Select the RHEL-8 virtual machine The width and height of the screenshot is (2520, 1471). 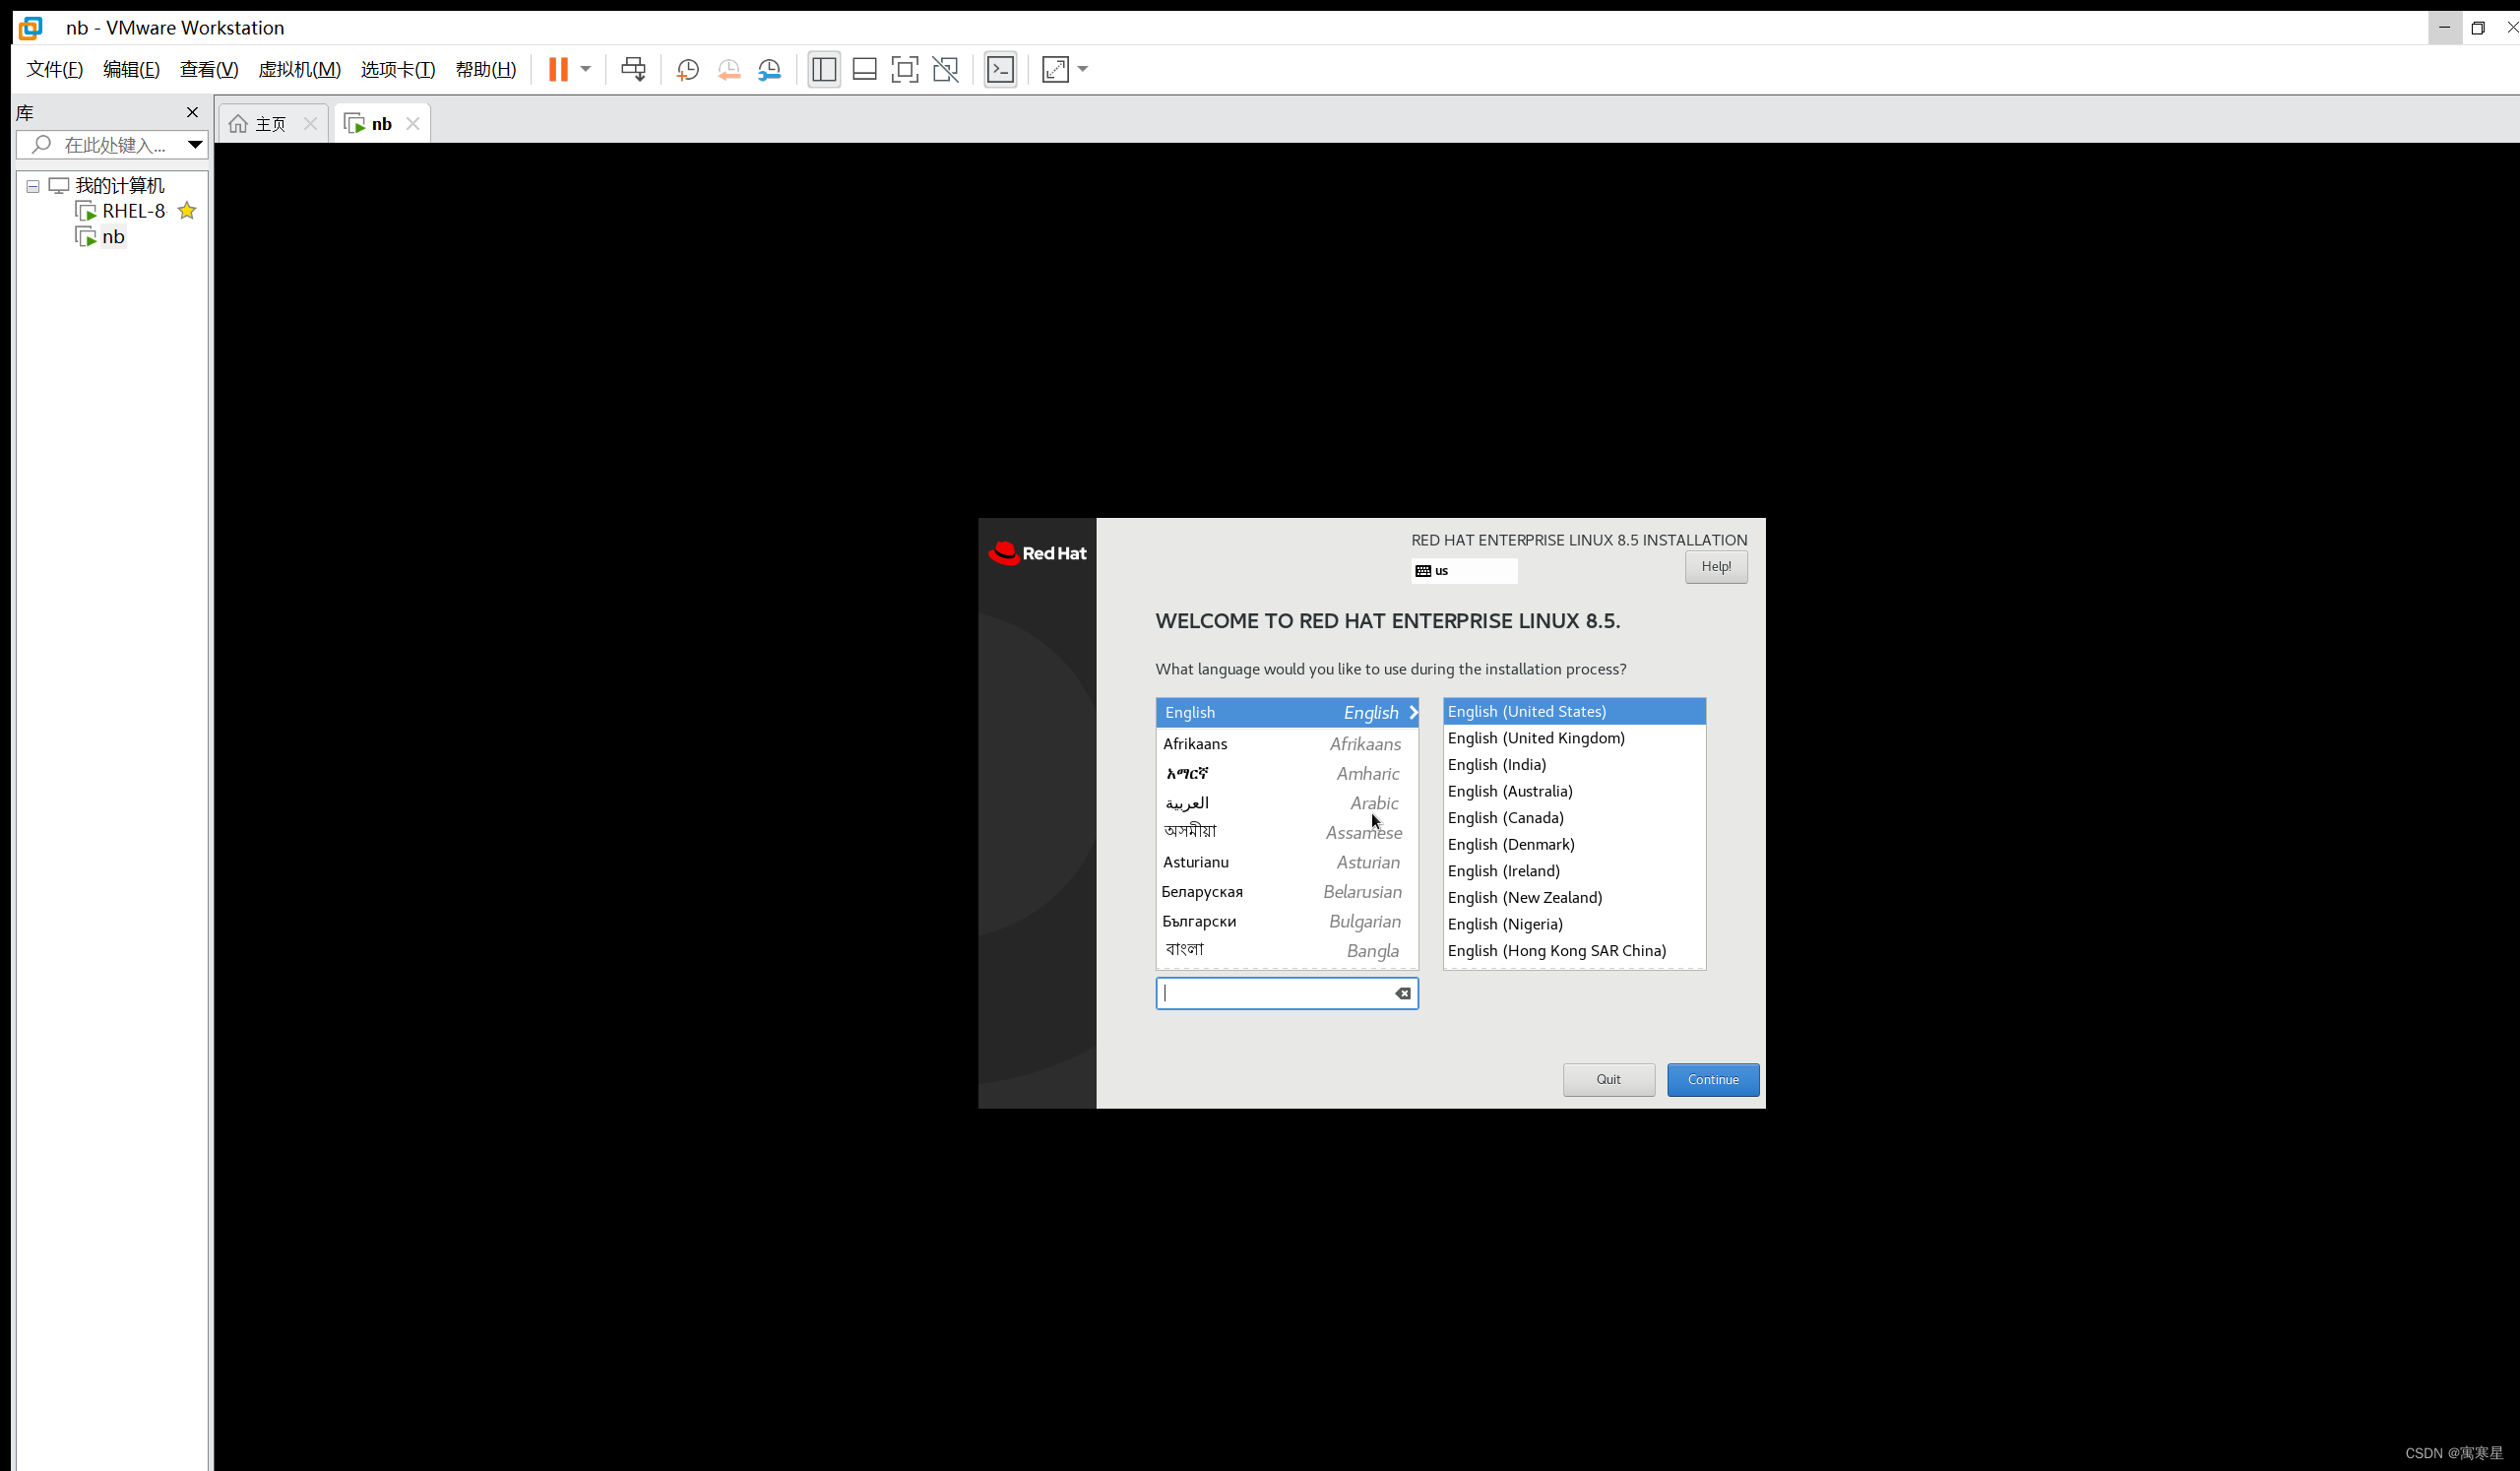click(x=121, y=211)
